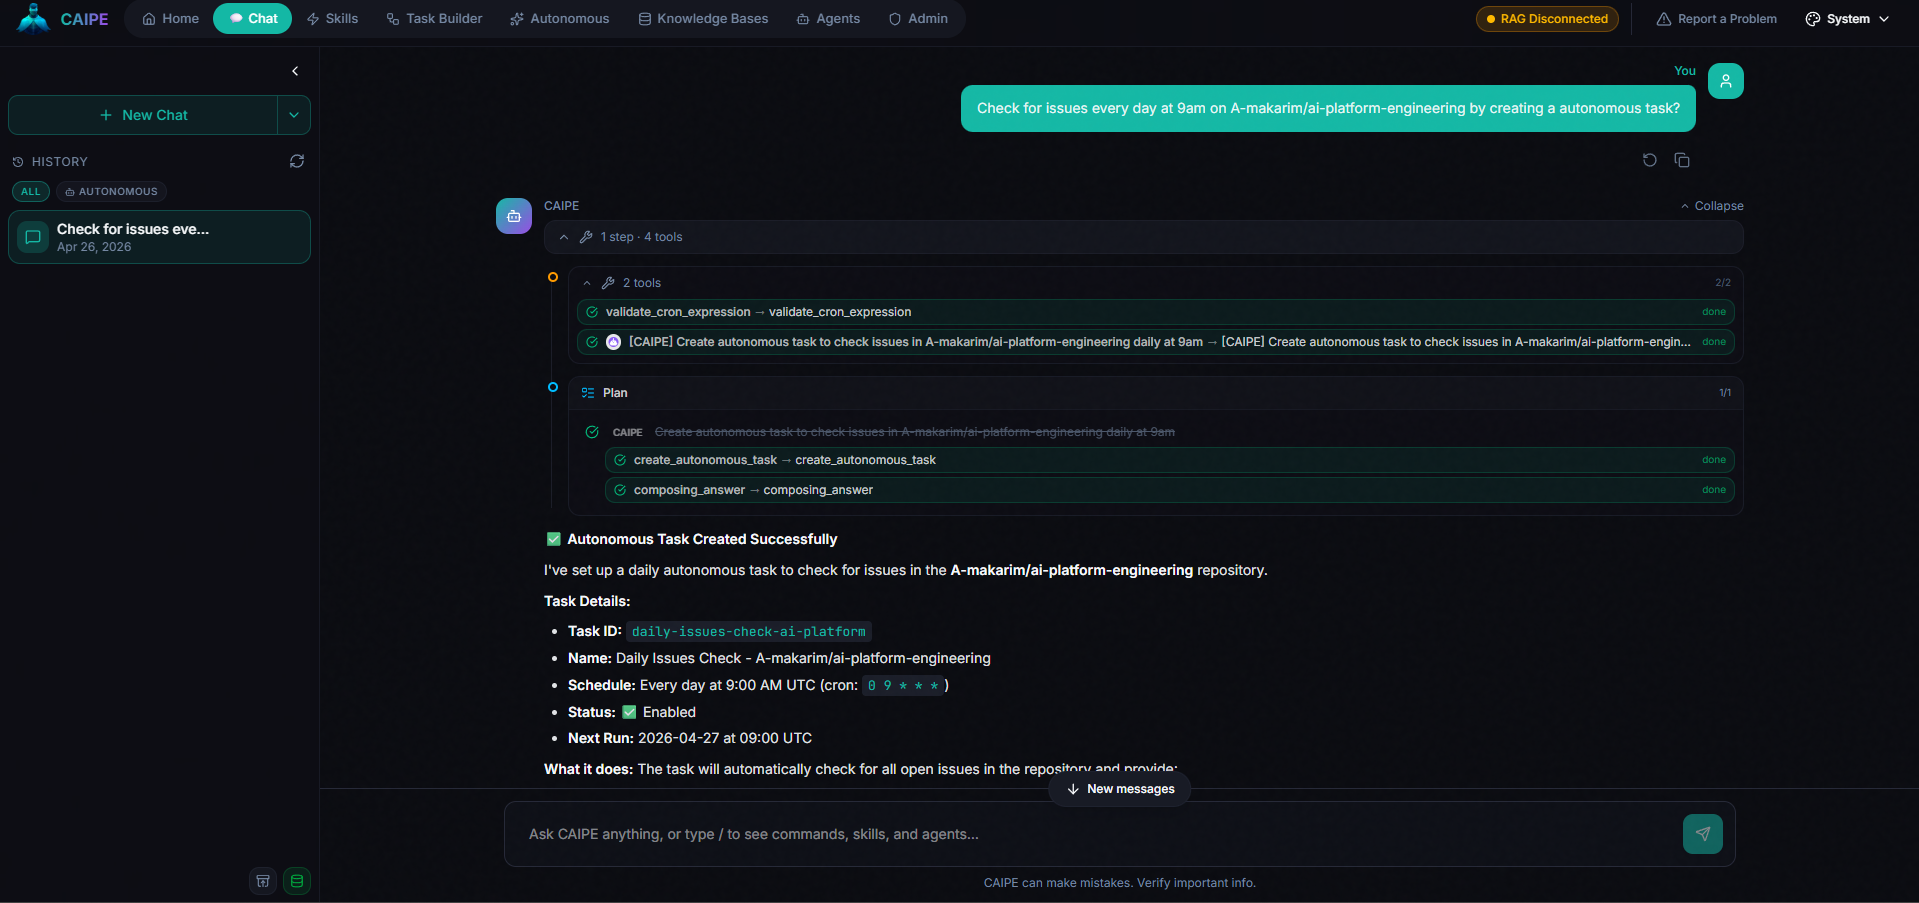Image resolution: width=1919 pixels, height=903 pixels.
Task: Copy the user's message using the copy icon
Action: tap(1682, 160)
